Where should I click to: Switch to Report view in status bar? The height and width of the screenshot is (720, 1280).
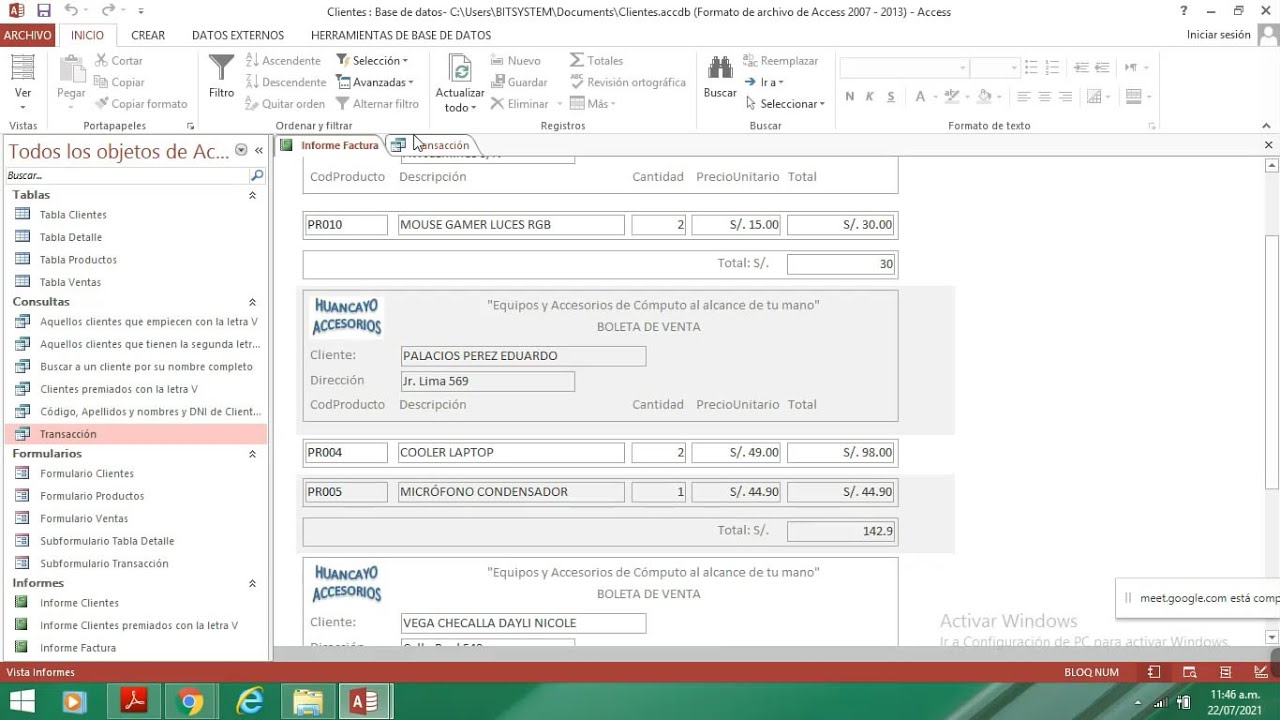coord(1154,672)
